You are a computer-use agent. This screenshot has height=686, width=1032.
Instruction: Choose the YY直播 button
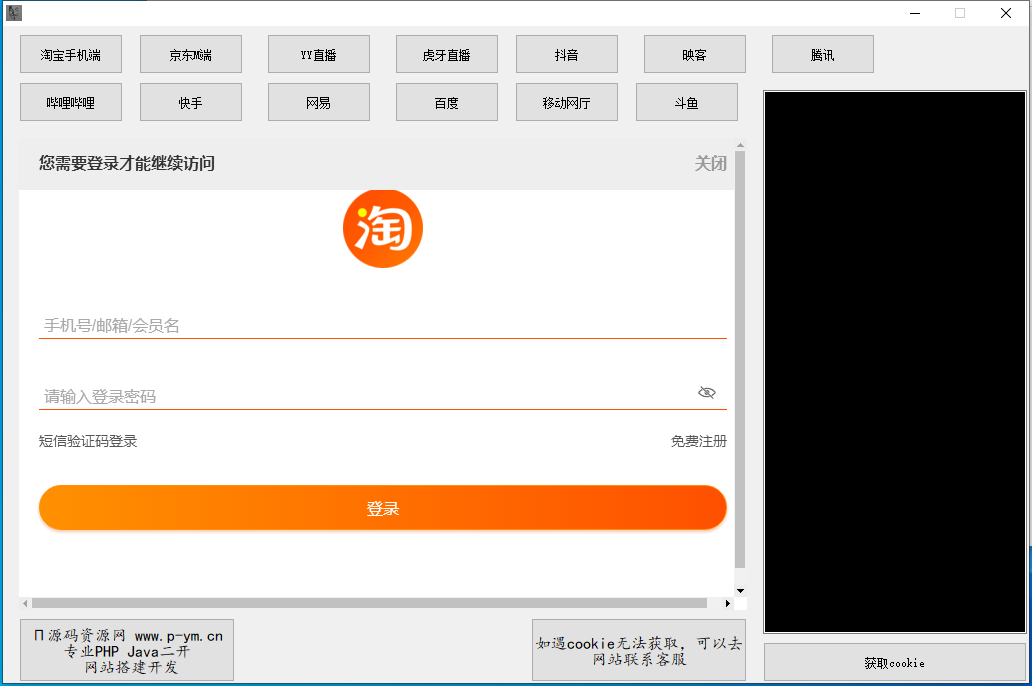coord(319,55)
